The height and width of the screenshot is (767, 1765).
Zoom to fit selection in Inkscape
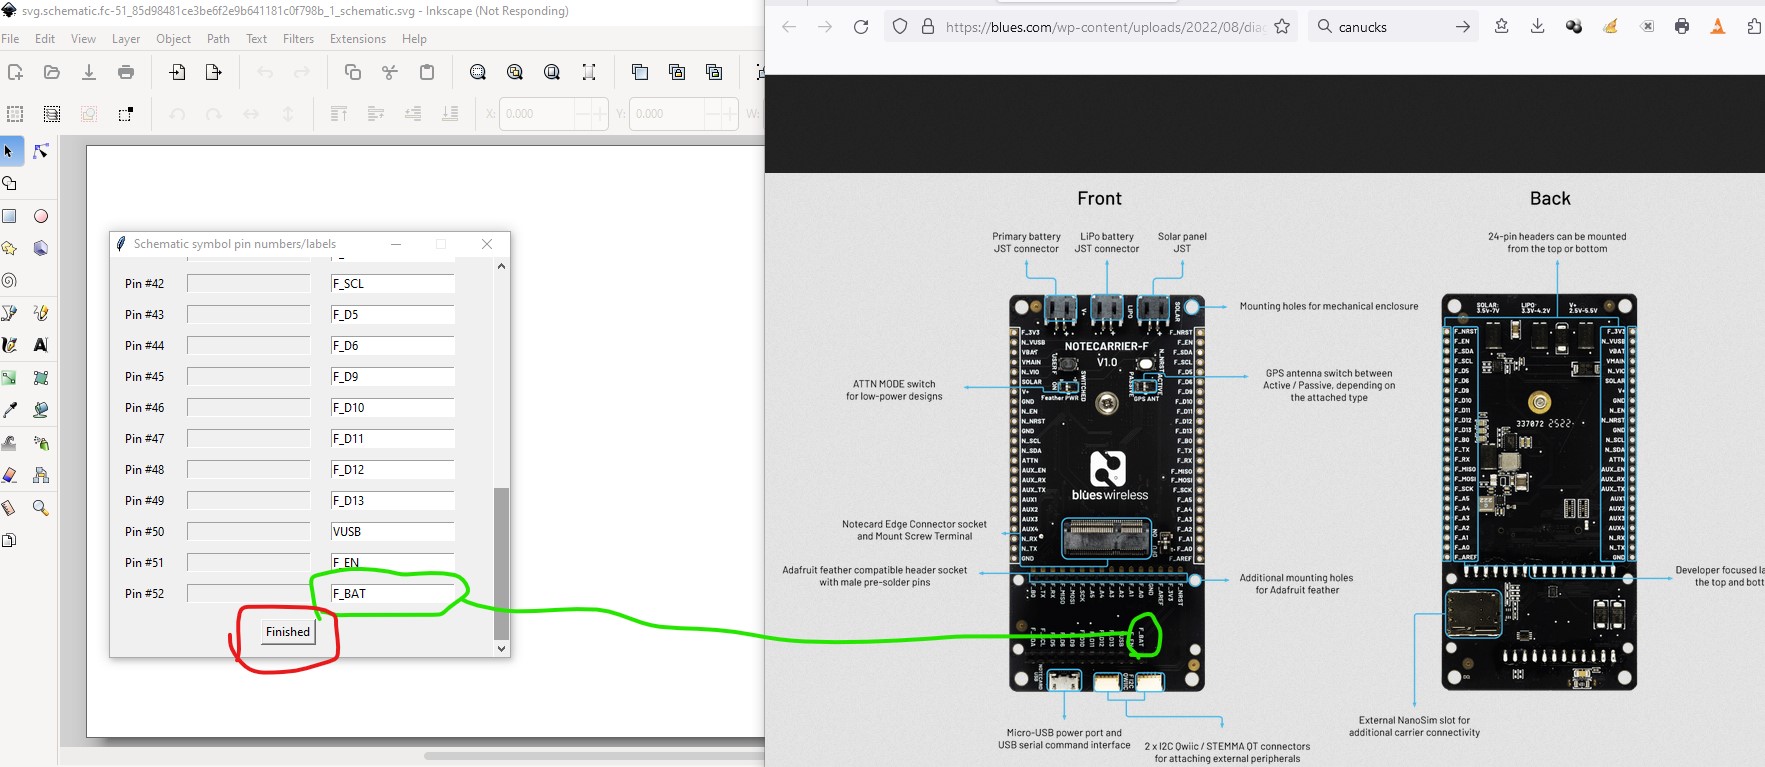(478, 72)
